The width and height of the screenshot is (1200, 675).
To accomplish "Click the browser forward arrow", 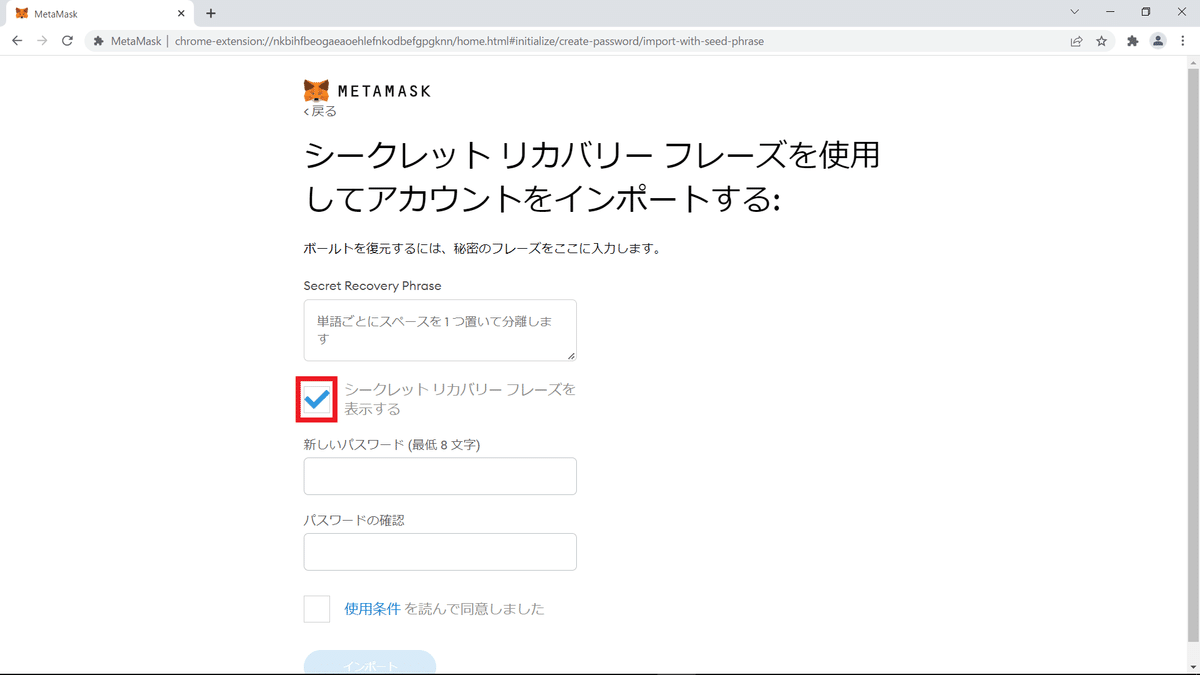I will click(x=42, y=41).
